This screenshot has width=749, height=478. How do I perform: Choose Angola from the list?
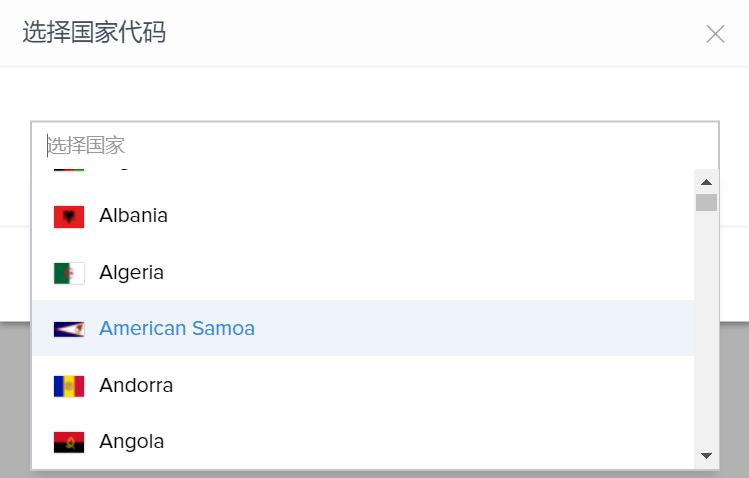(131, 442)
